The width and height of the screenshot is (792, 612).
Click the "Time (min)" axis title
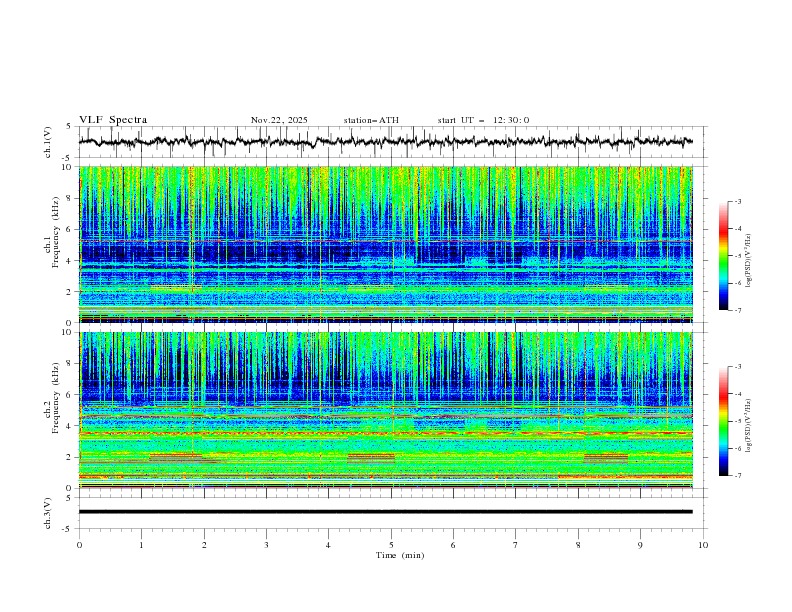400,555
